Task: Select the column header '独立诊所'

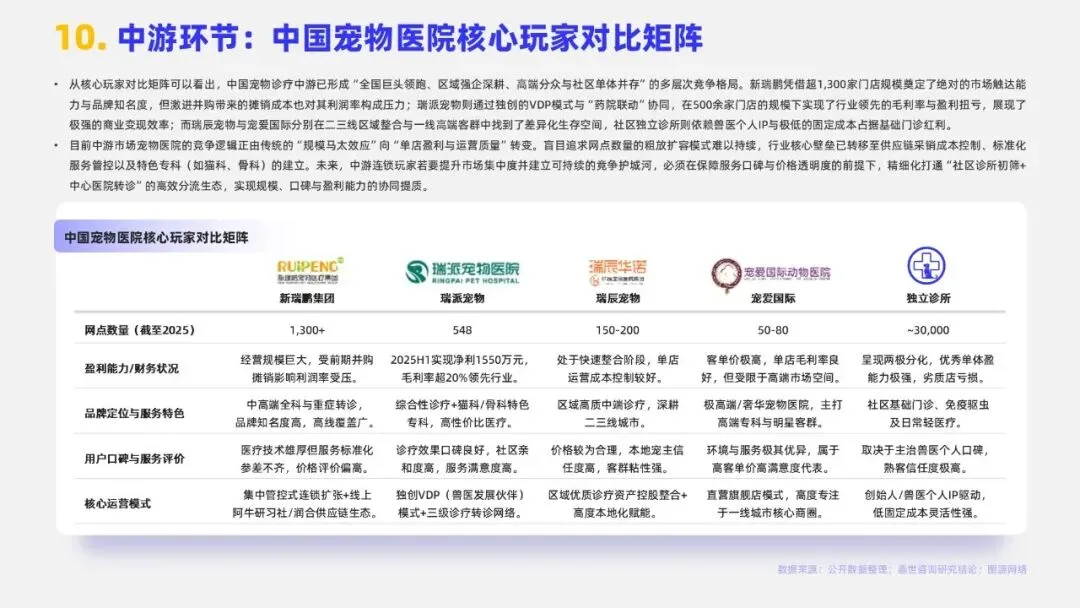Action: pyautogui.click(x=928, y=298)
